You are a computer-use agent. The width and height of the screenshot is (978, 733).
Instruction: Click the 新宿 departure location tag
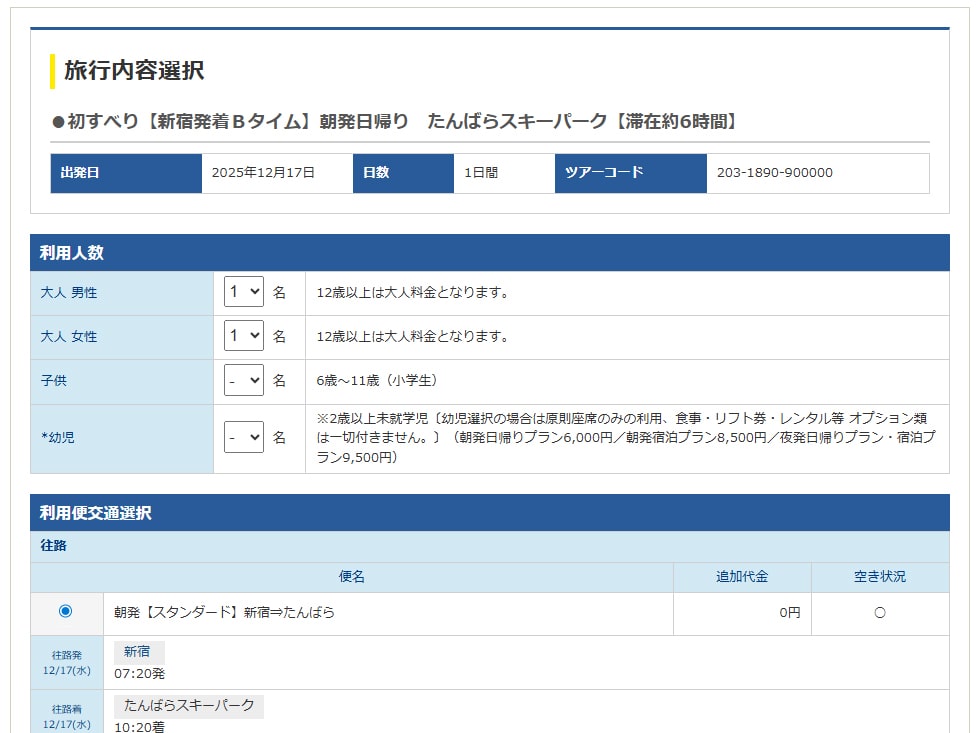[138, 651]
